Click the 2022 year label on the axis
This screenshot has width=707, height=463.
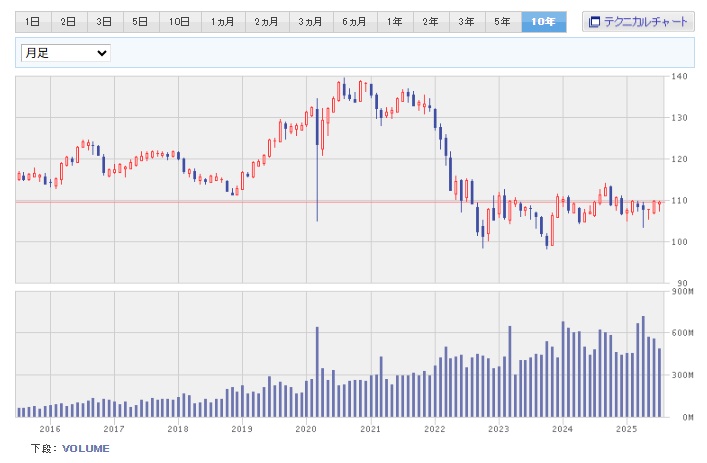pyautogui.click(x=435, y=429)
